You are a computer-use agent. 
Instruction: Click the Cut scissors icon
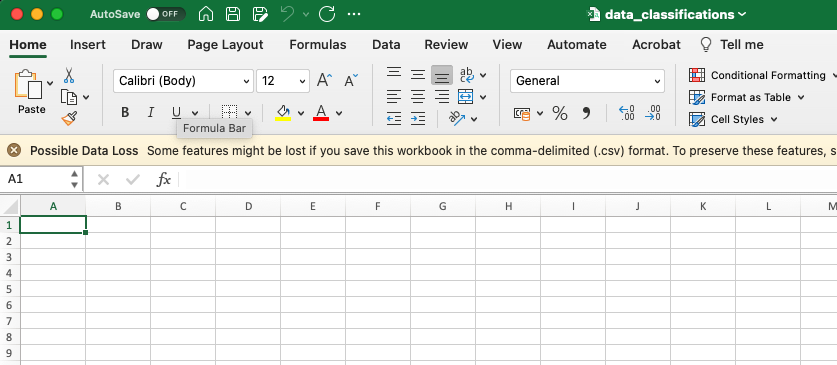(x=69, y=75)
